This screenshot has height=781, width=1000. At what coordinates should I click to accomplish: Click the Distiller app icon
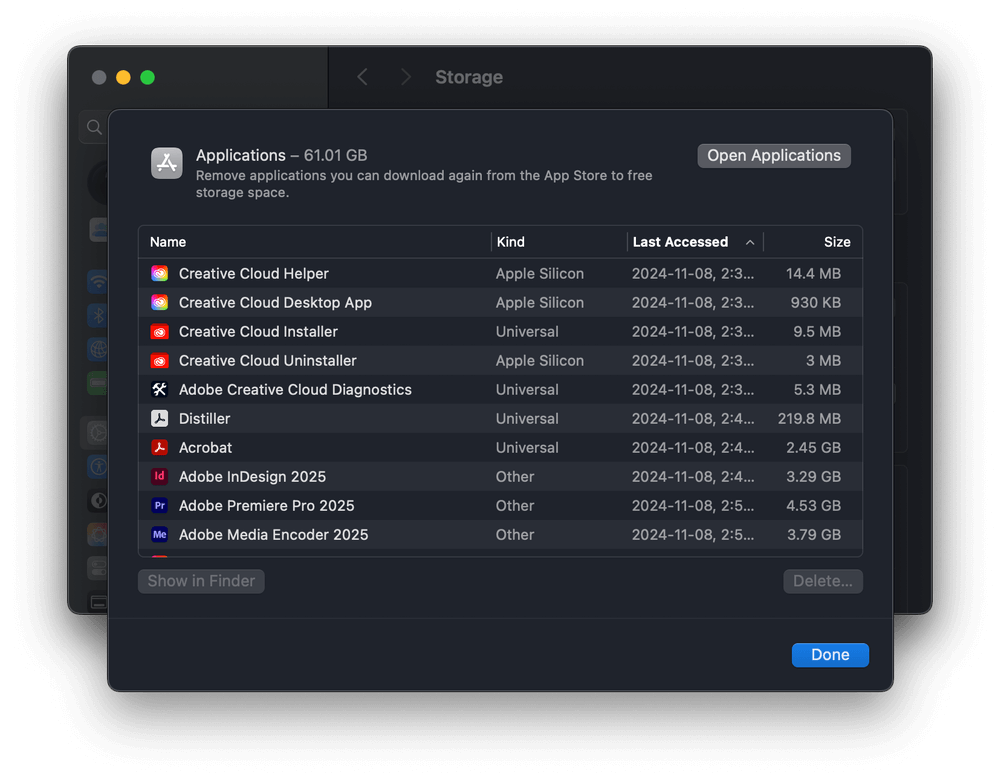coord(159,419)
